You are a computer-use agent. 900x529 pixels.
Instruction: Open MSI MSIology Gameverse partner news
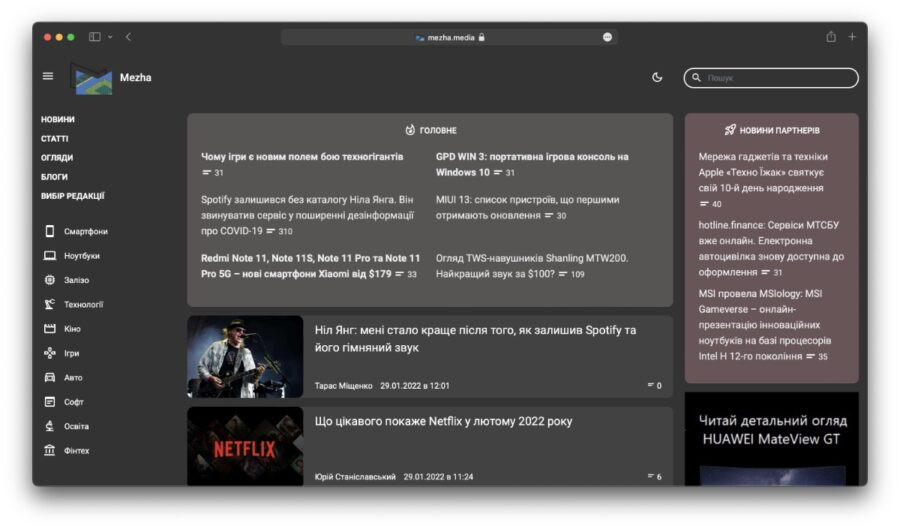click(765, 325)
